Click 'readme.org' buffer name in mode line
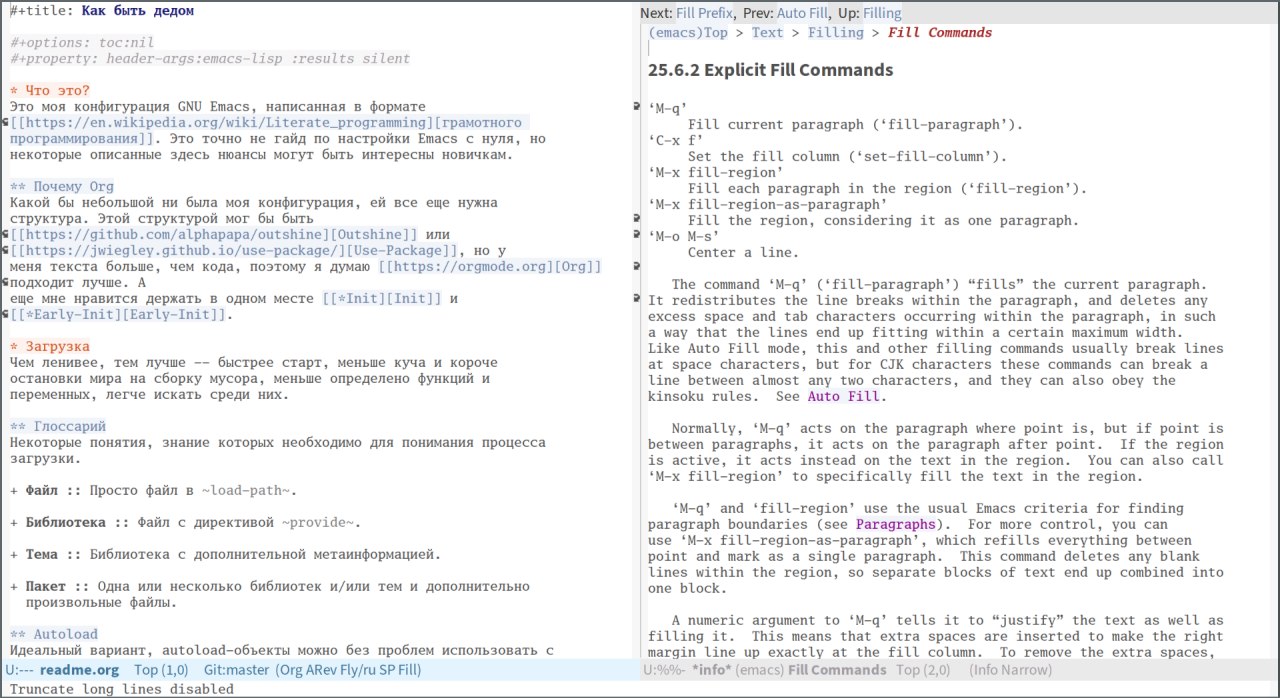 [80, 670]
